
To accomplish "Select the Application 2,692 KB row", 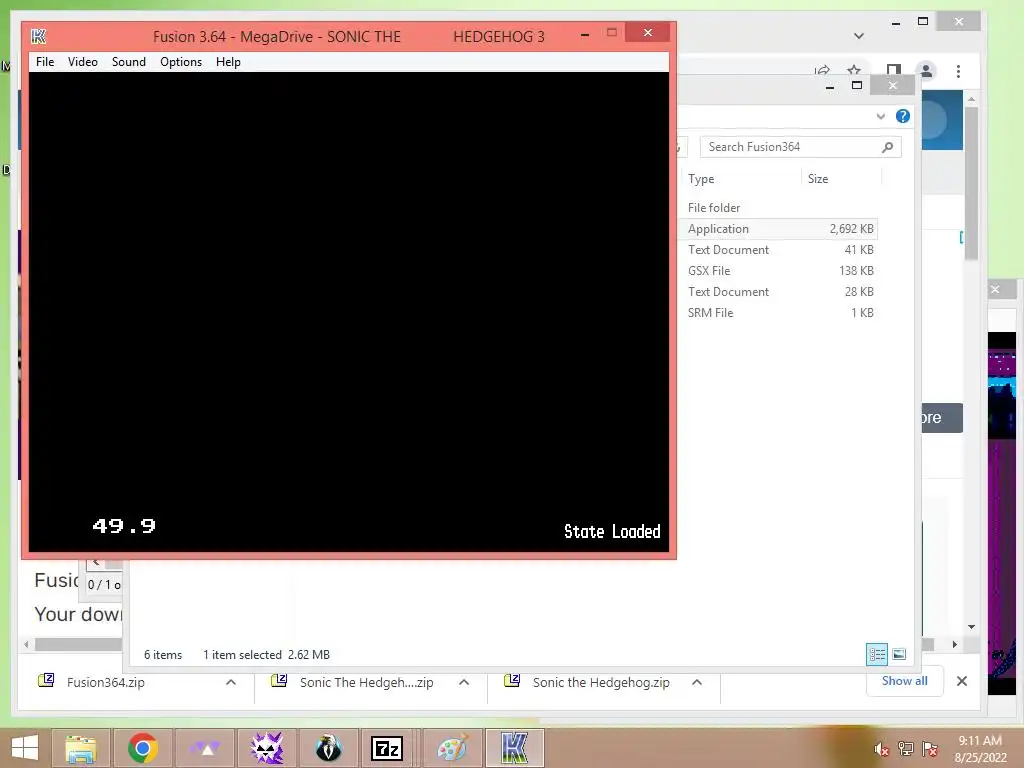I will (x=778, y=229).
